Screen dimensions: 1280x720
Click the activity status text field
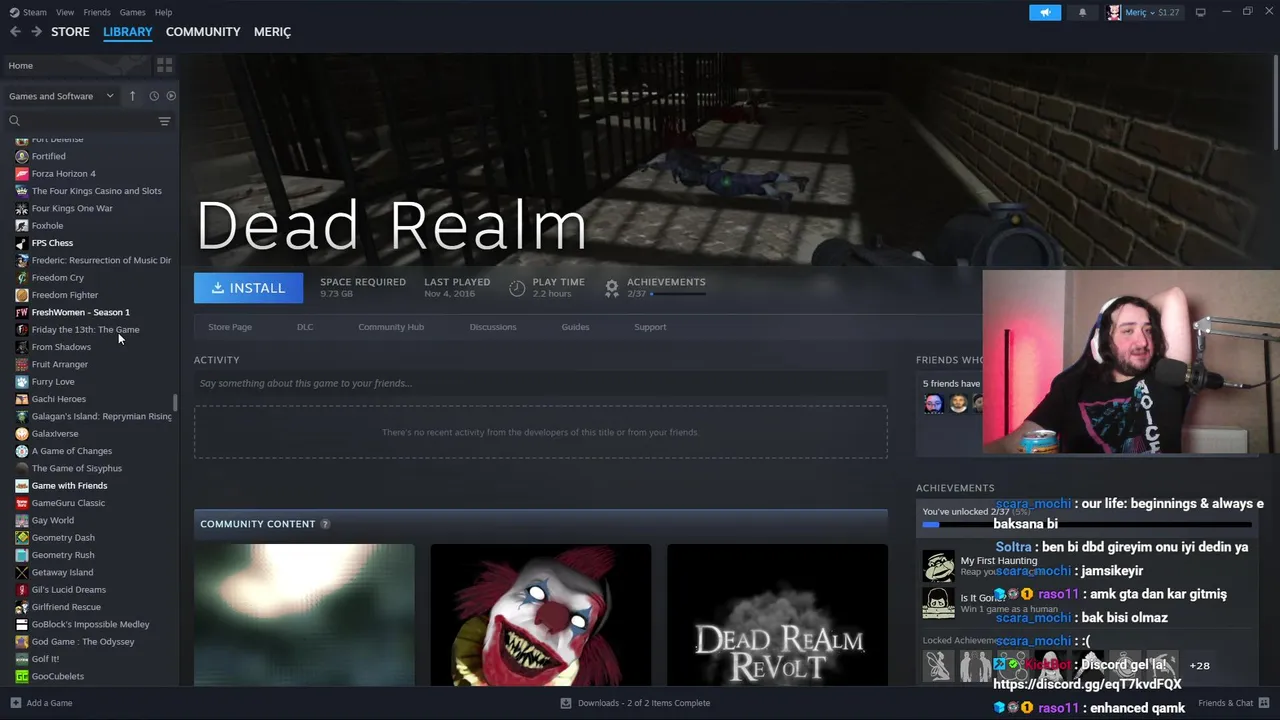pos(540,383)
